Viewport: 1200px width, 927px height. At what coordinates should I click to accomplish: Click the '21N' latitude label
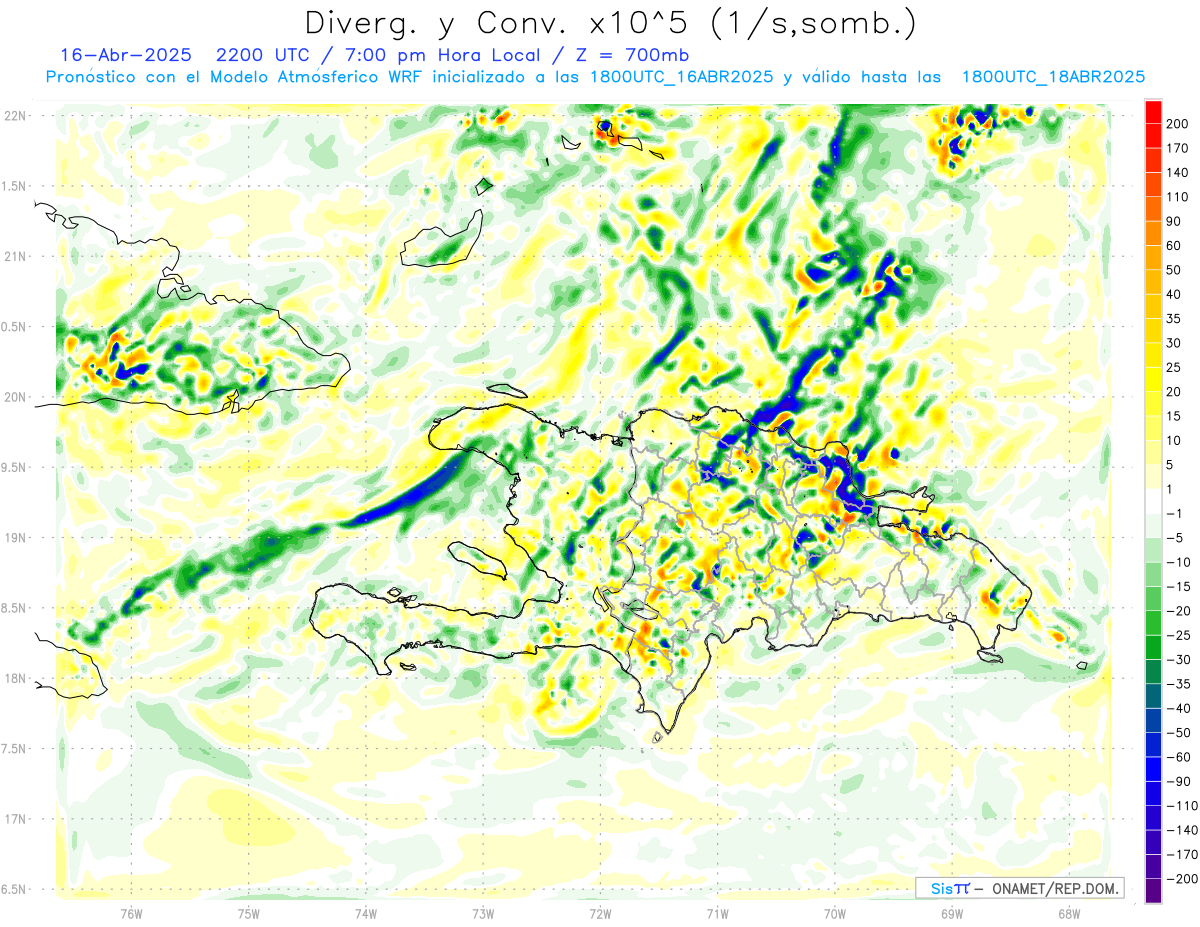coord(15,257)
